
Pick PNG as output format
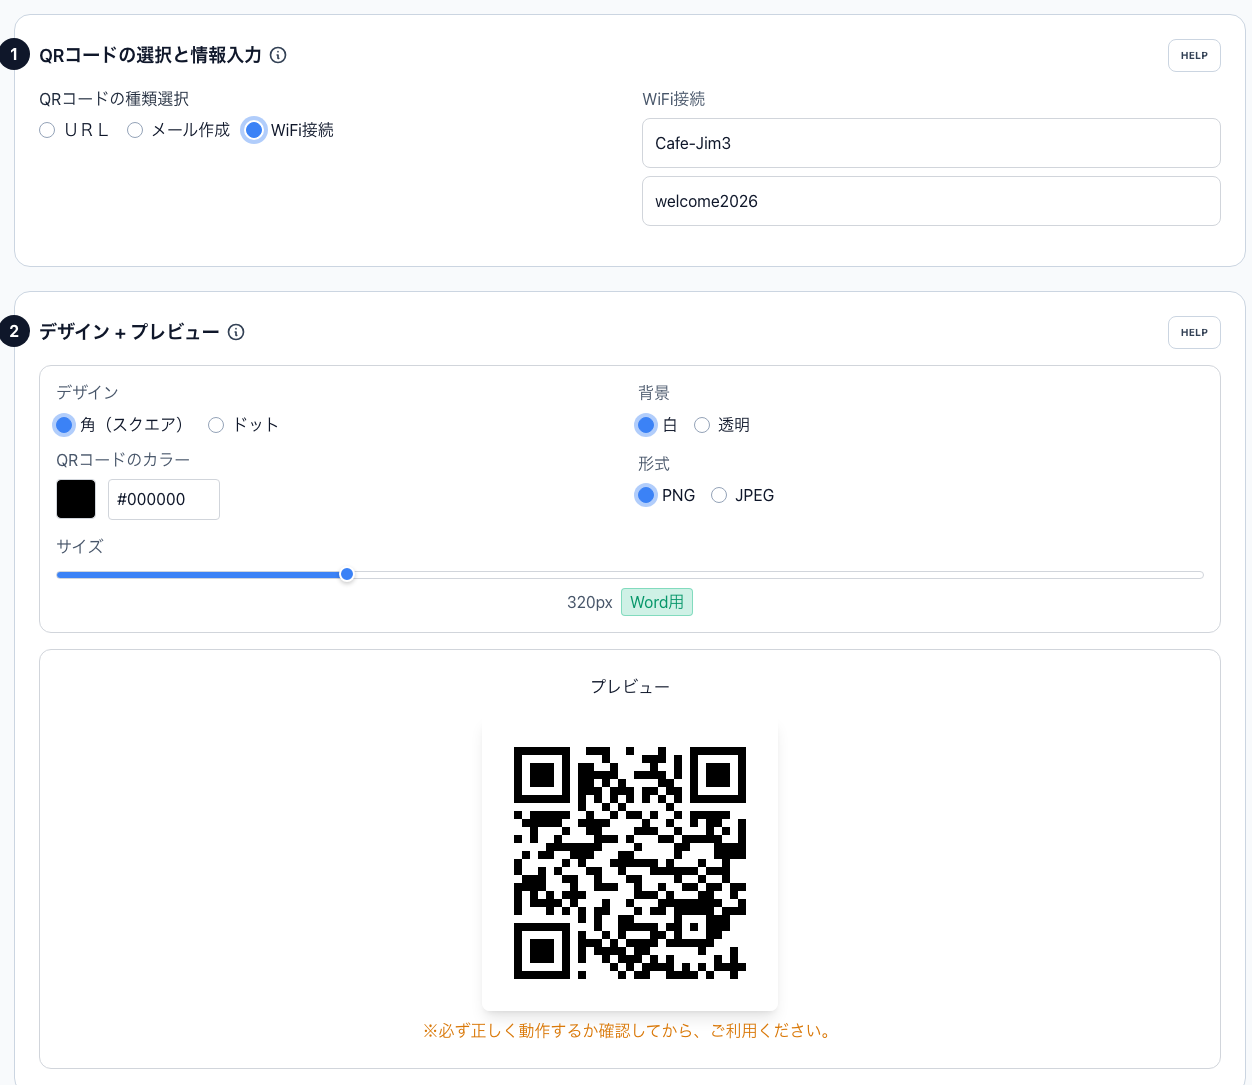pos(646,495)
